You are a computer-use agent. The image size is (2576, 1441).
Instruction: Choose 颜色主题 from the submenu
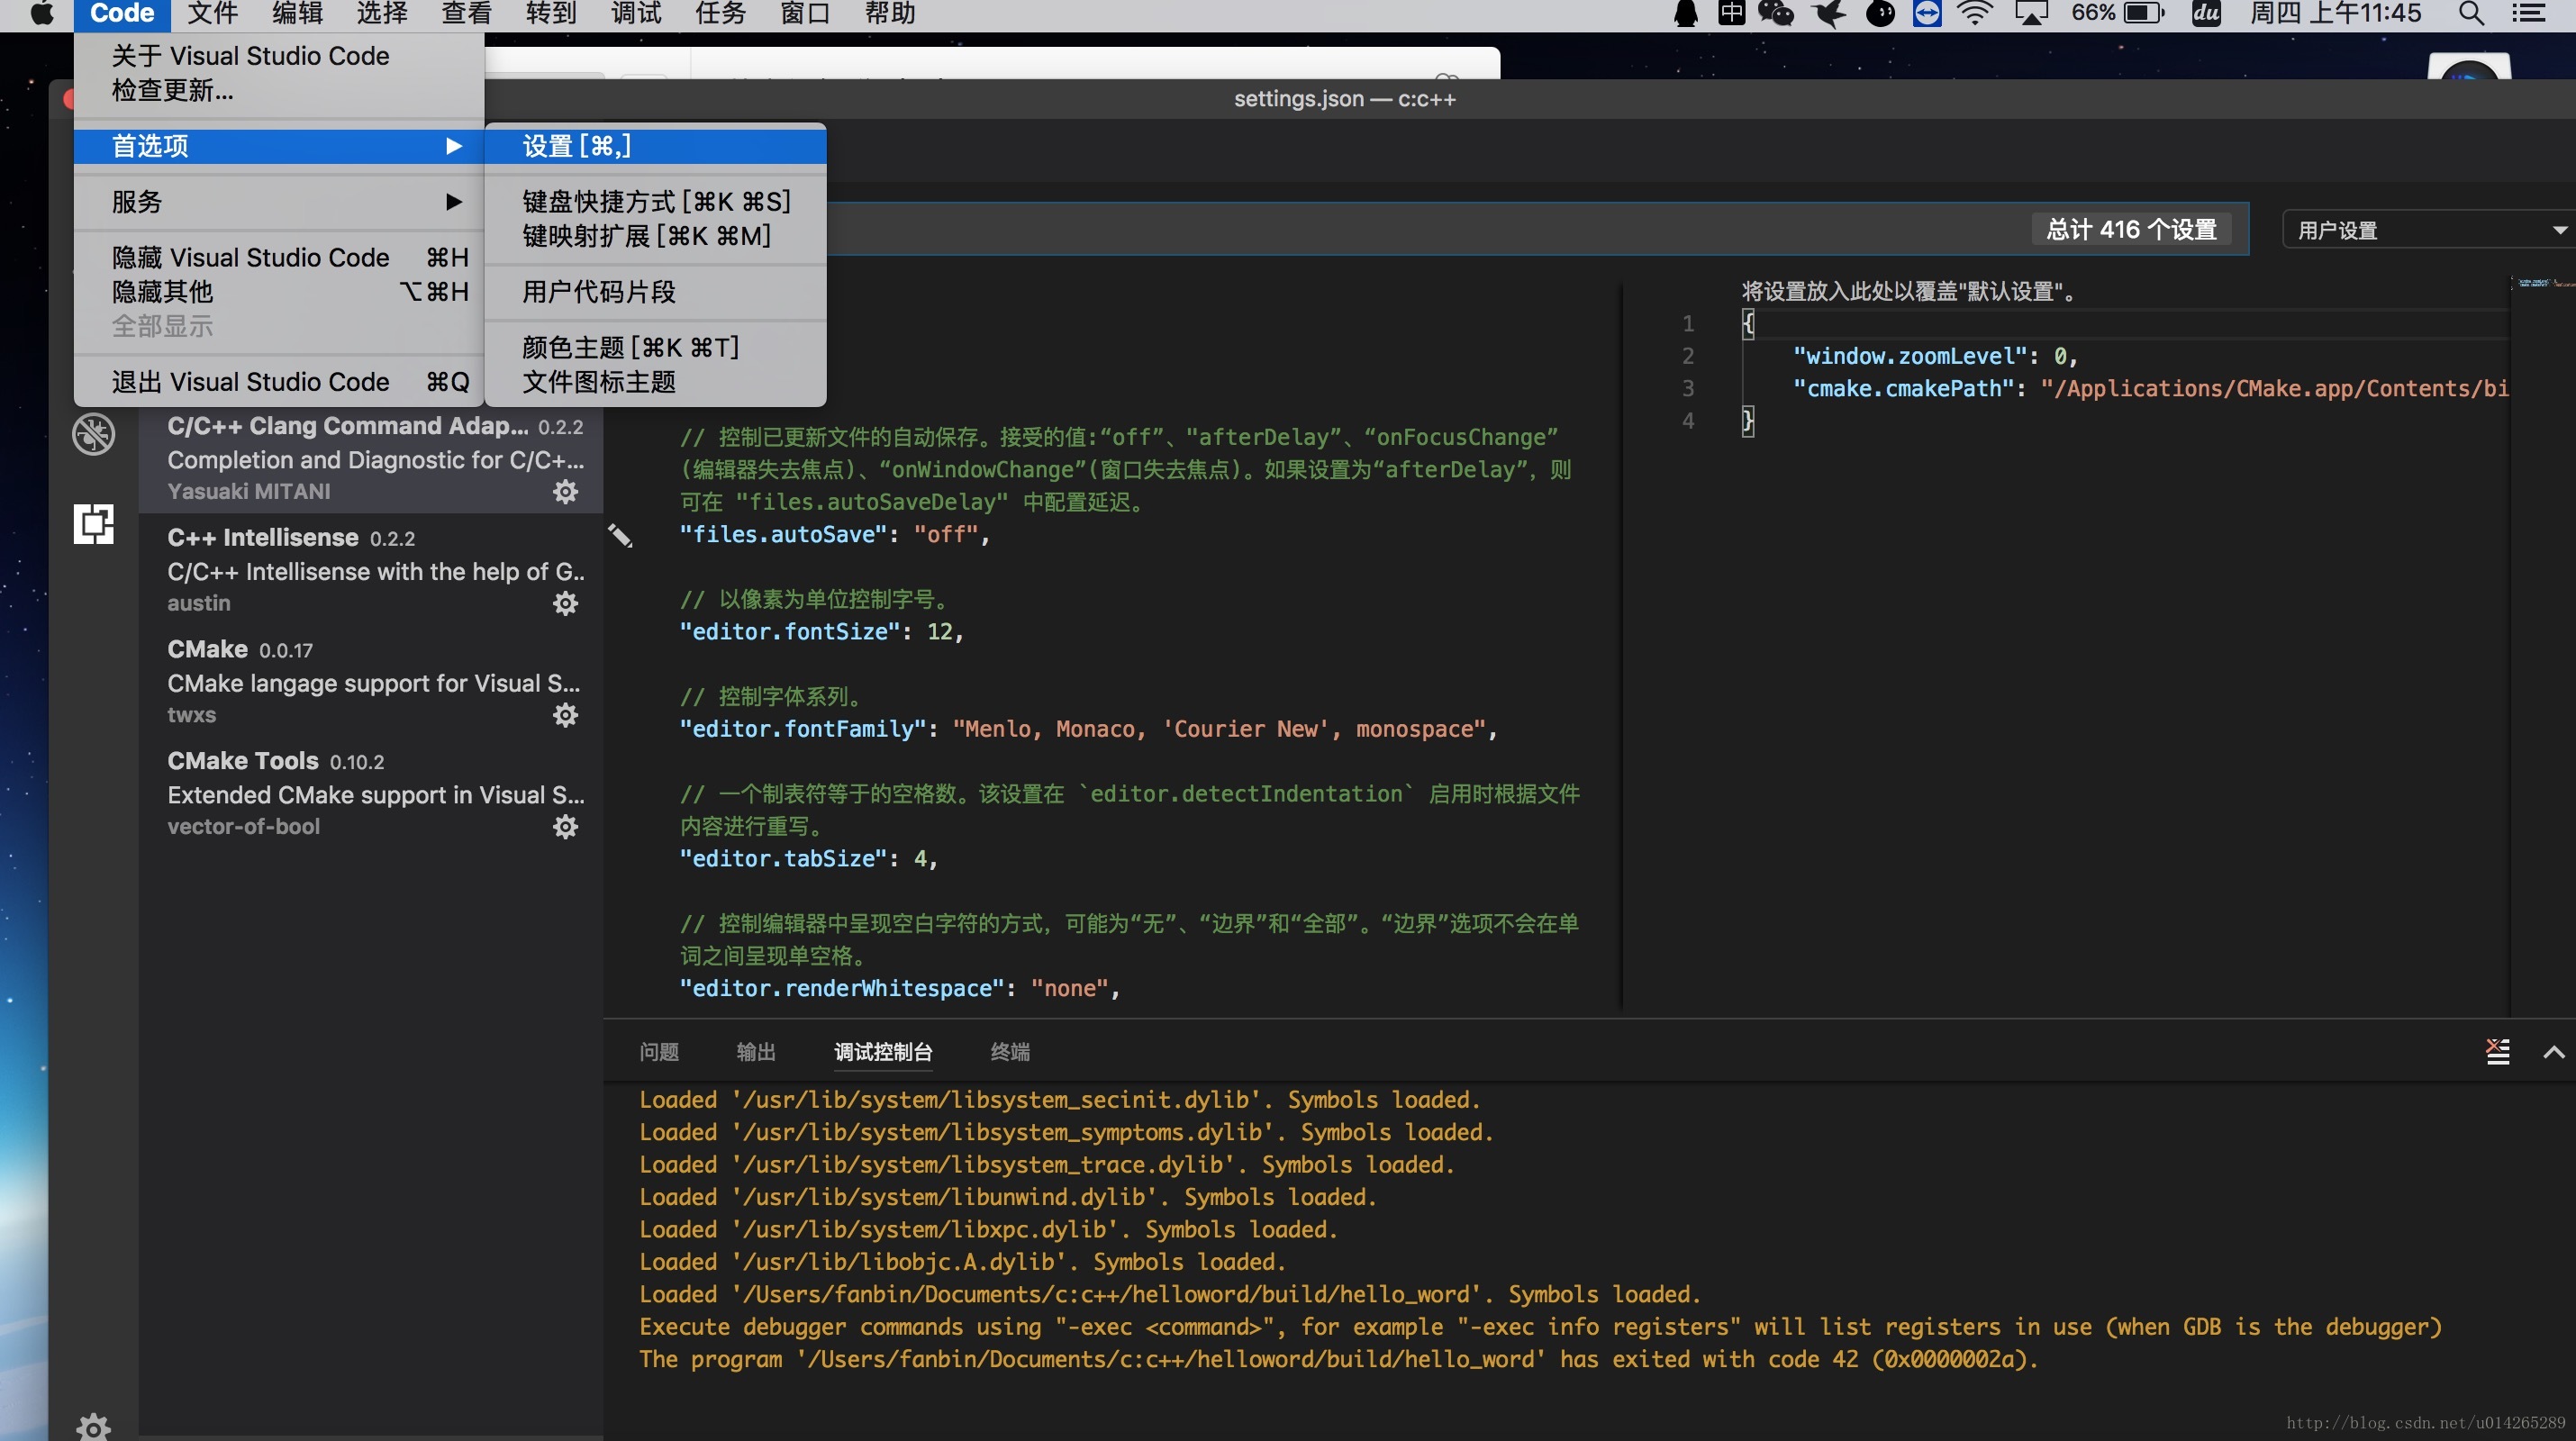pyautogui.click(x=655, y=348)
